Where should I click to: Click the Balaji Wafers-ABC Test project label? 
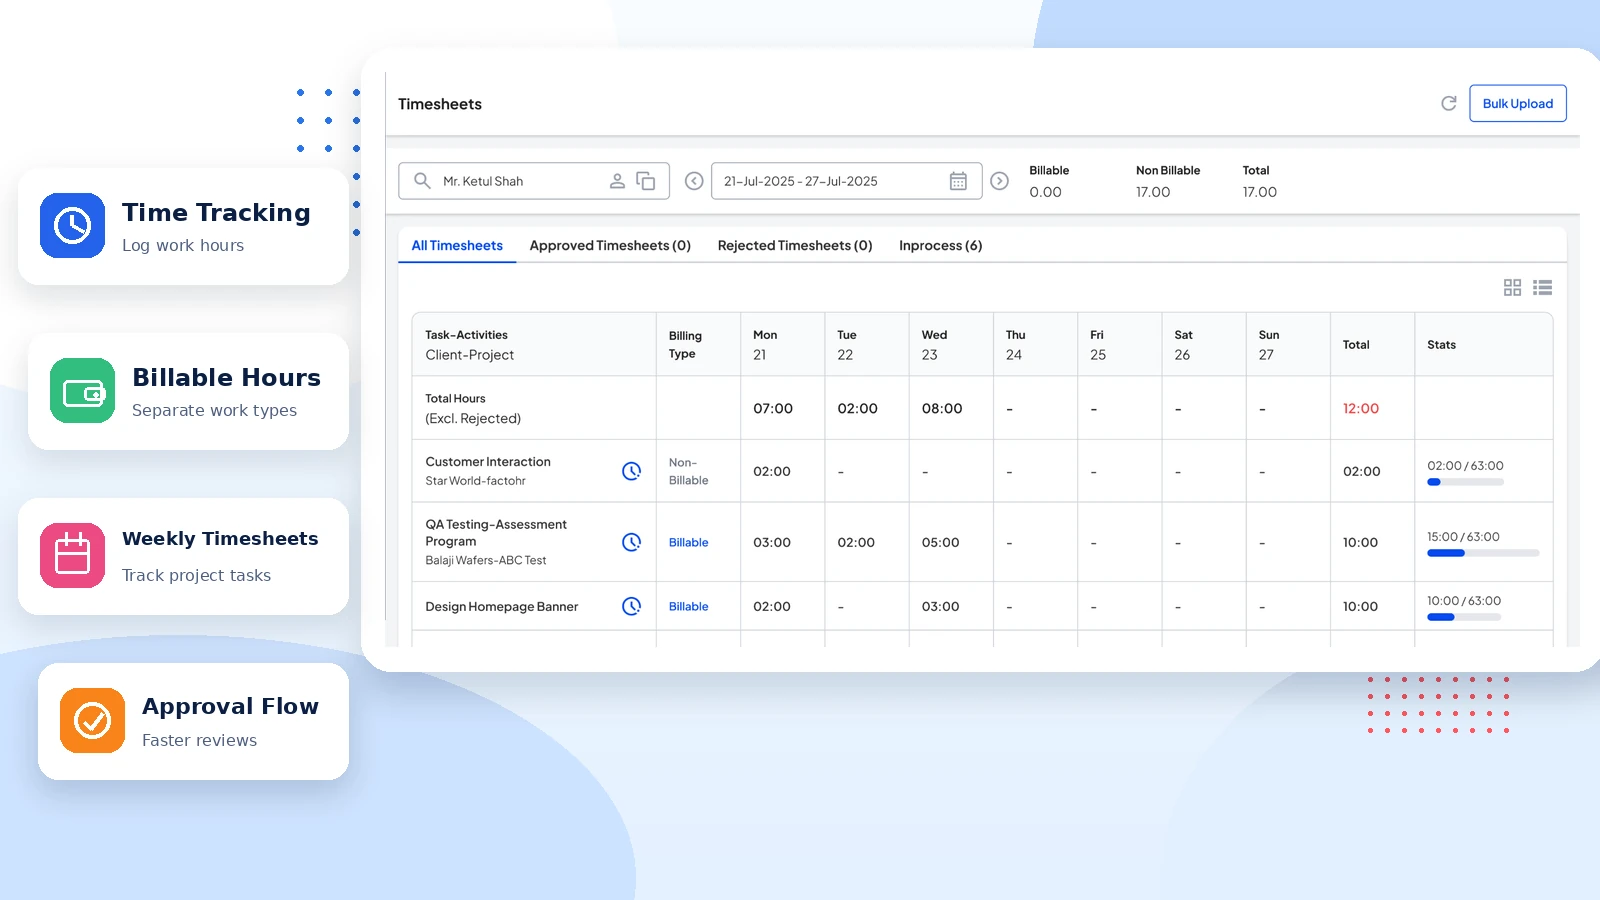click(x=486, y=560)
